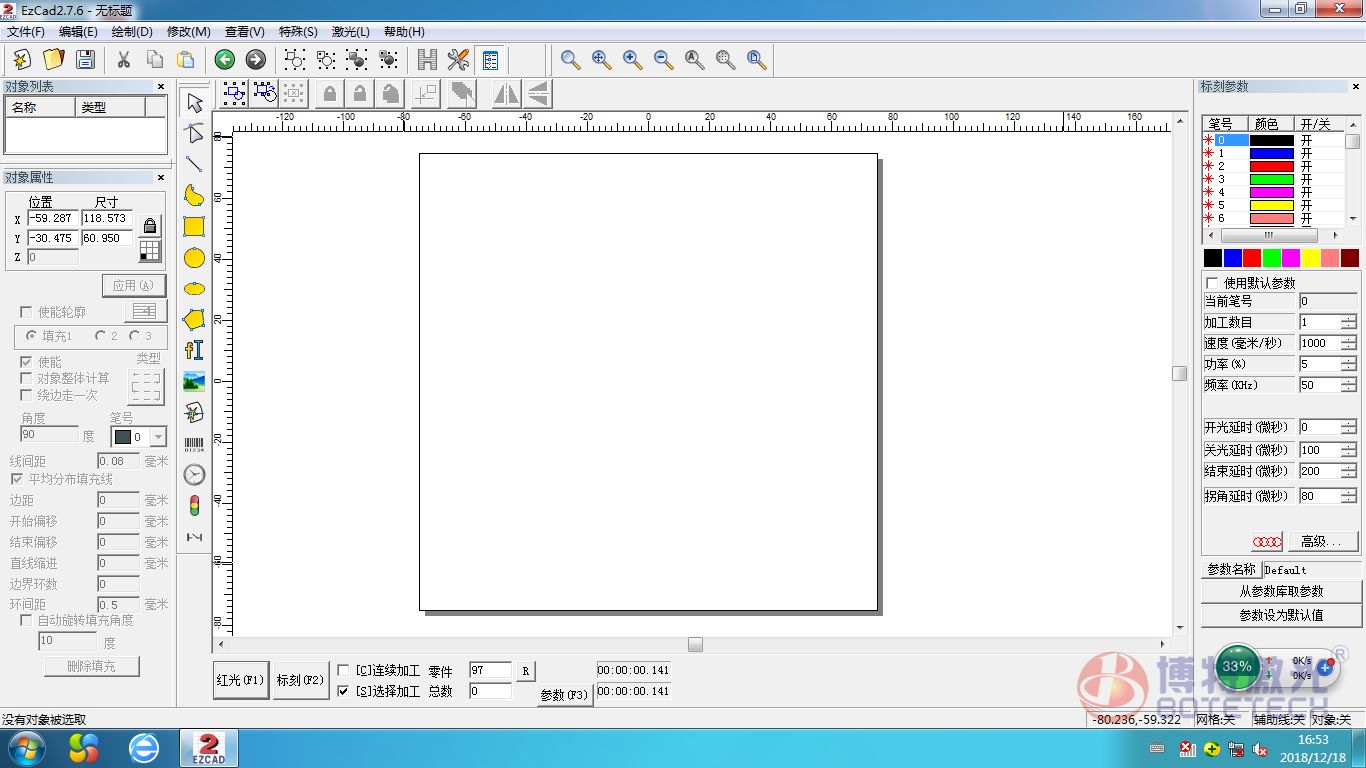Toggle the 绕边走一次 checkbox
The image size is (1366, 768).
[x=26, y=395]
